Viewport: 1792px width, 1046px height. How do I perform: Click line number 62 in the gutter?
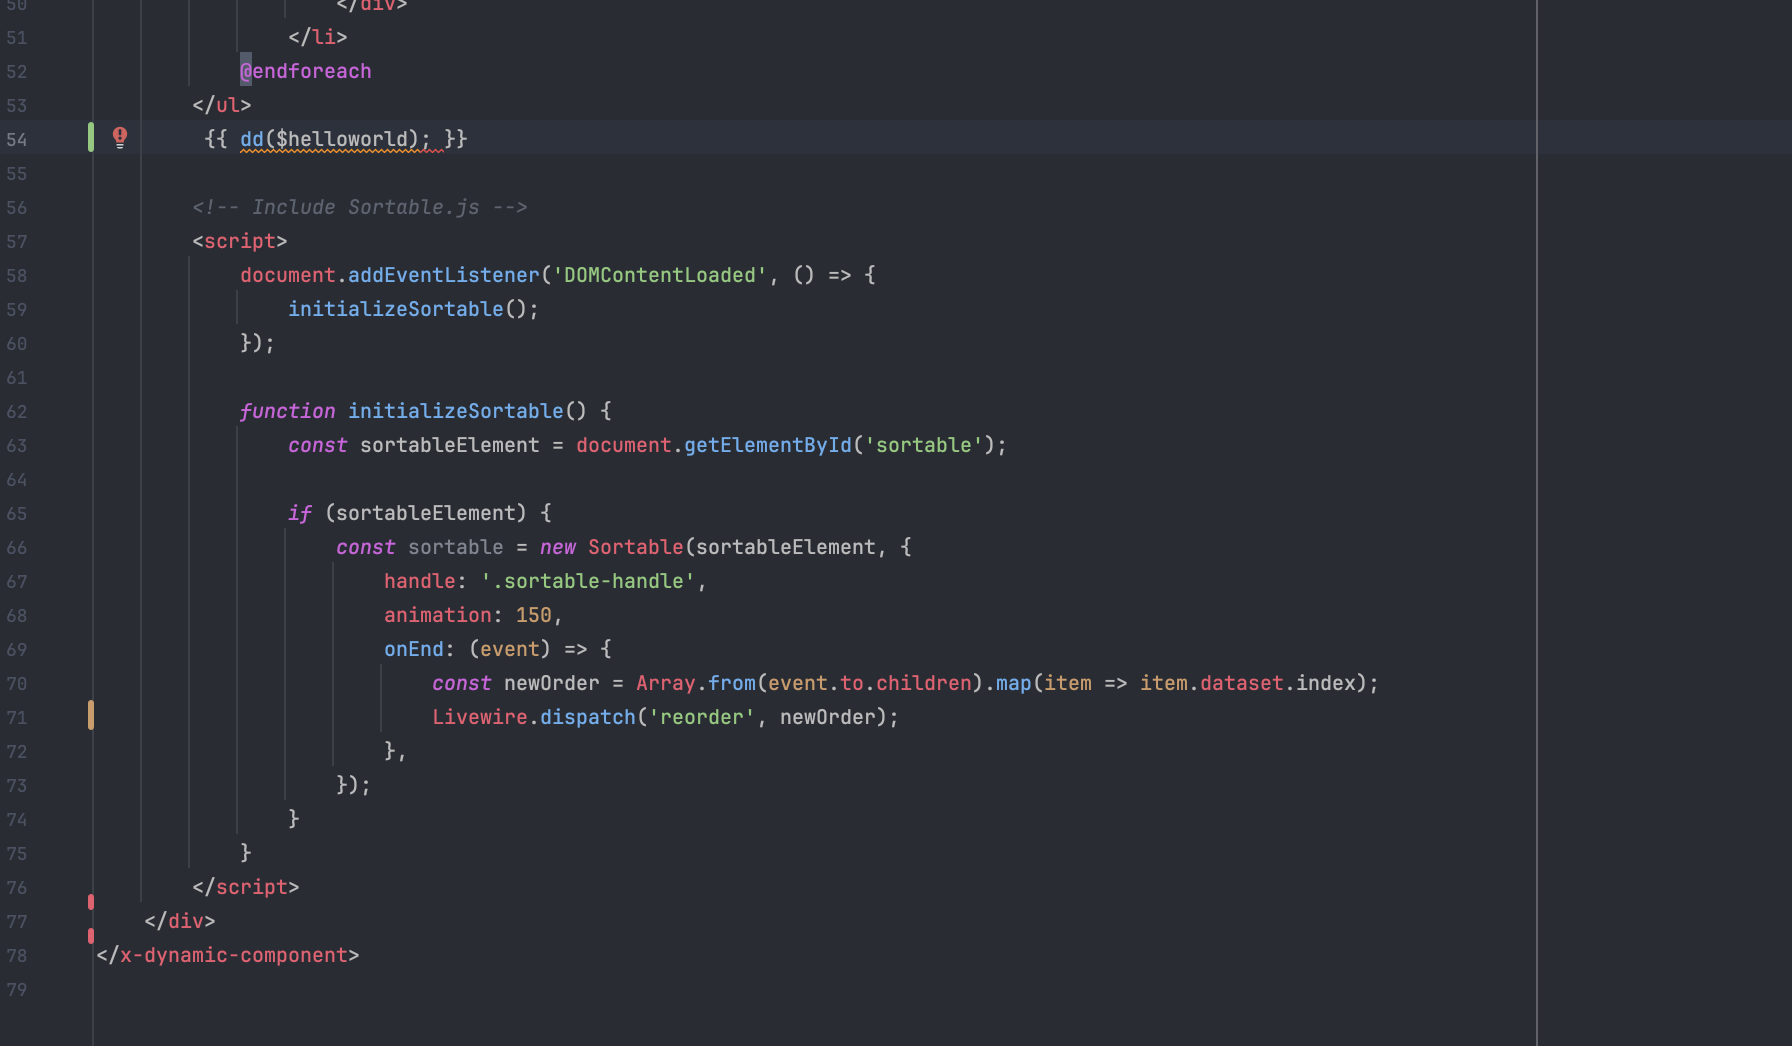(17, 412)
